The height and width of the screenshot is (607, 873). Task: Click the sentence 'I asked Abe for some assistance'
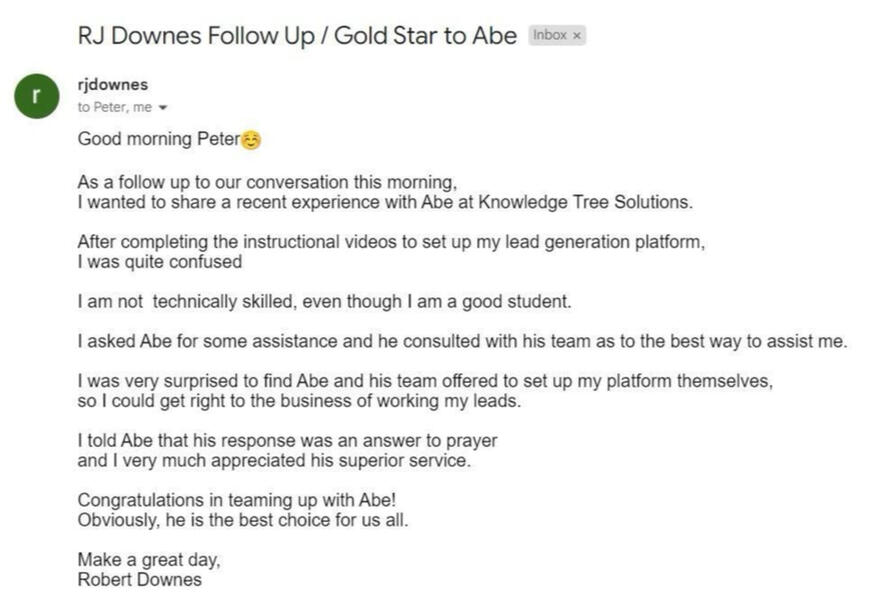point(463,341)
